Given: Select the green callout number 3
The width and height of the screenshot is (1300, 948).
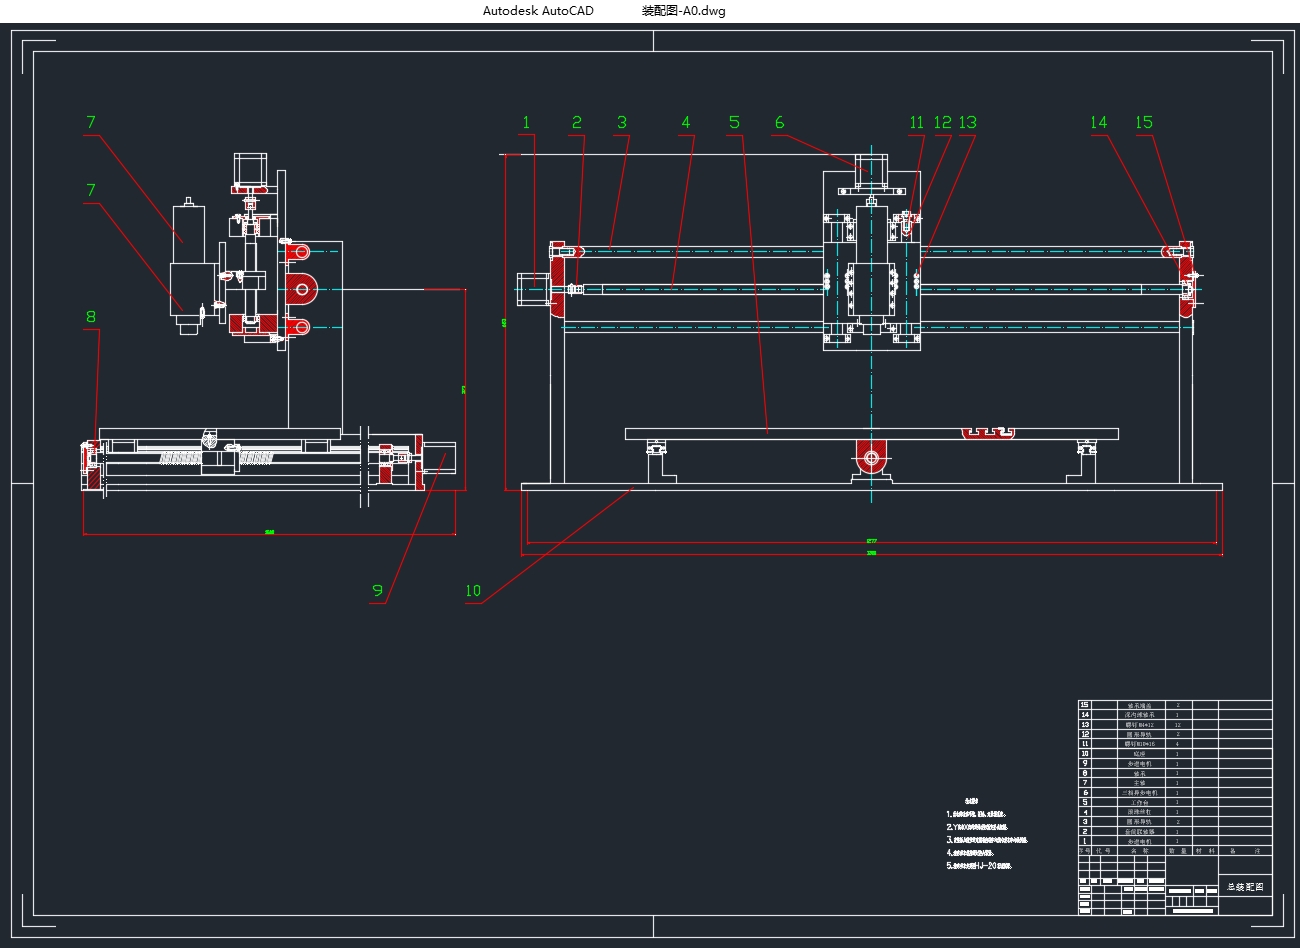Looking at the screenshot, I should click(x=622, y=123).
